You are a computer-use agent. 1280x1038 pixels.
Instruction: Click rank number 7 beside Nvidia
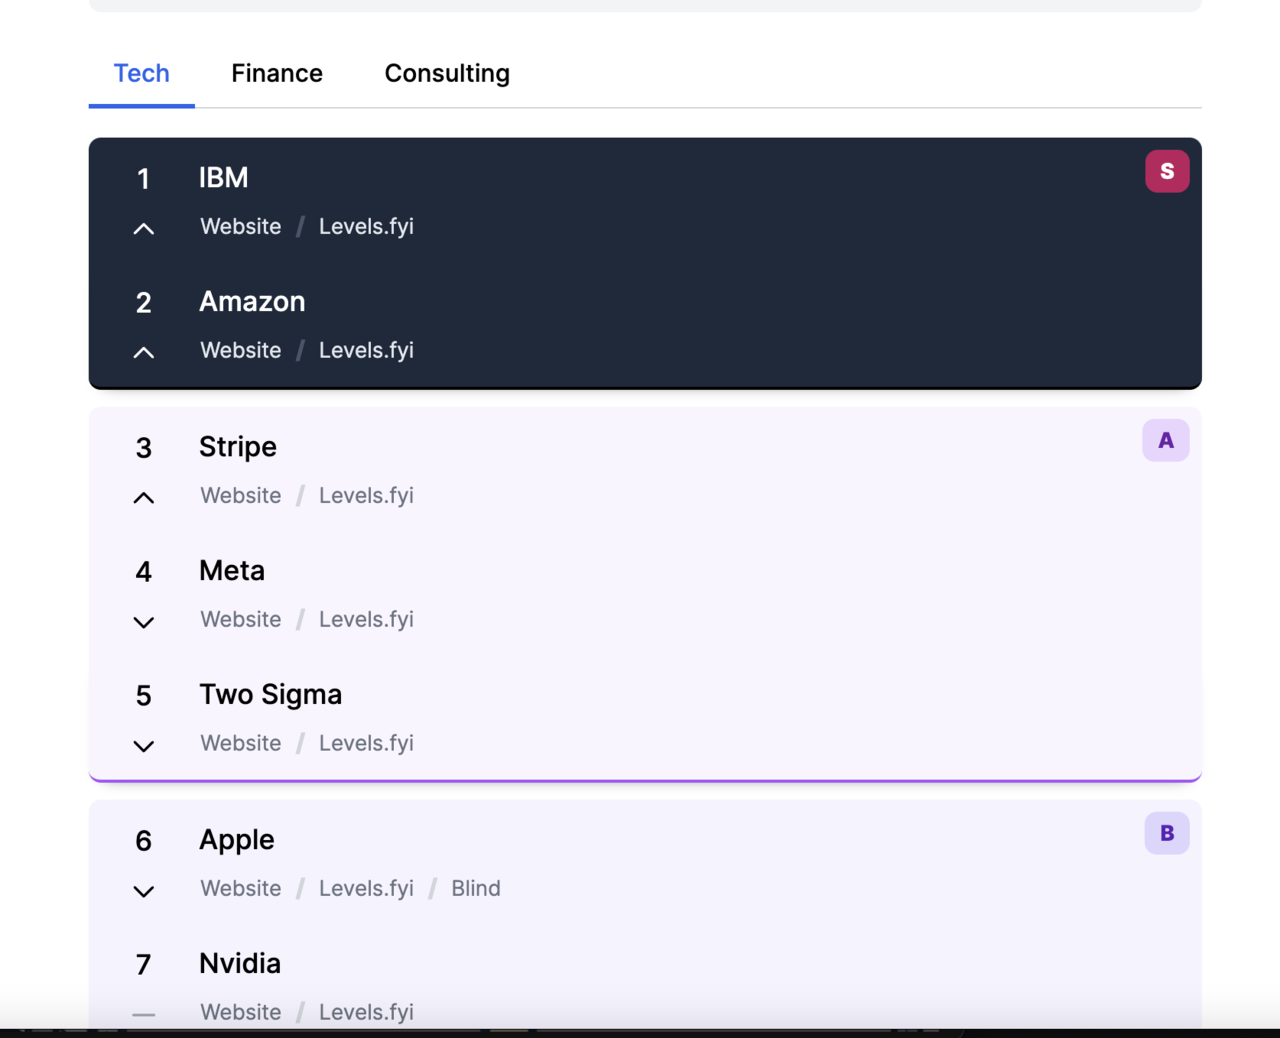click(x=144, y=965)
